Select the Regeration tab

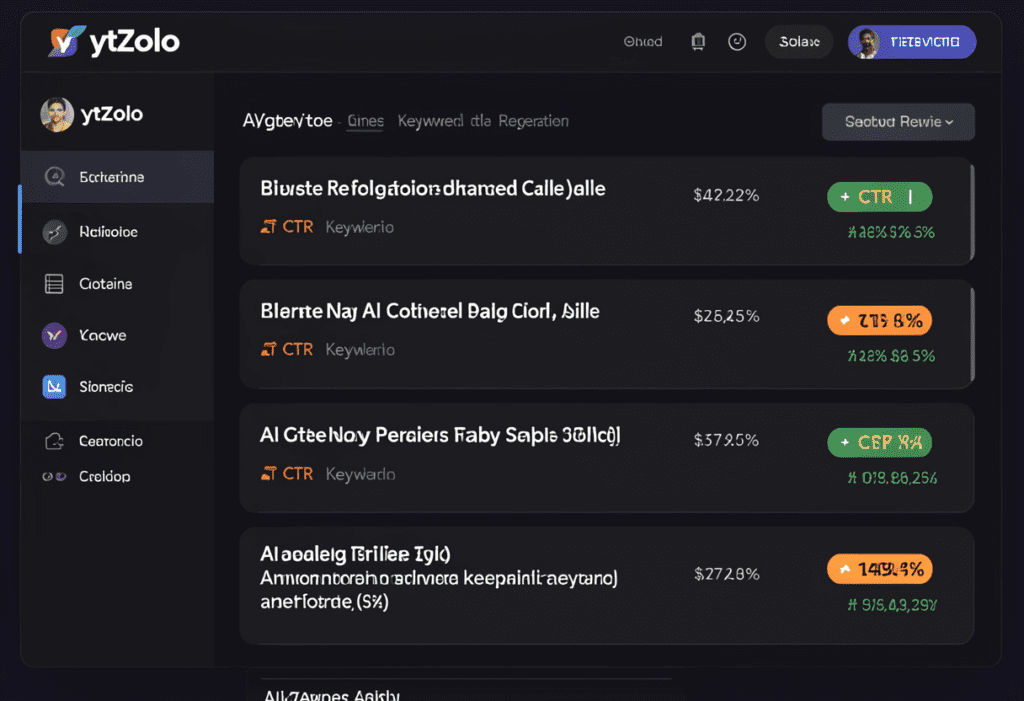(533, 121)
